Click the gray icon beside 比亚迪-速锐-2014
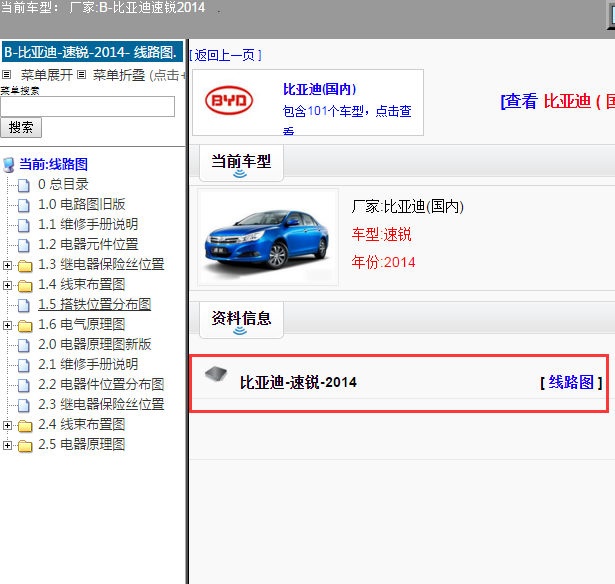 [215, 374]
